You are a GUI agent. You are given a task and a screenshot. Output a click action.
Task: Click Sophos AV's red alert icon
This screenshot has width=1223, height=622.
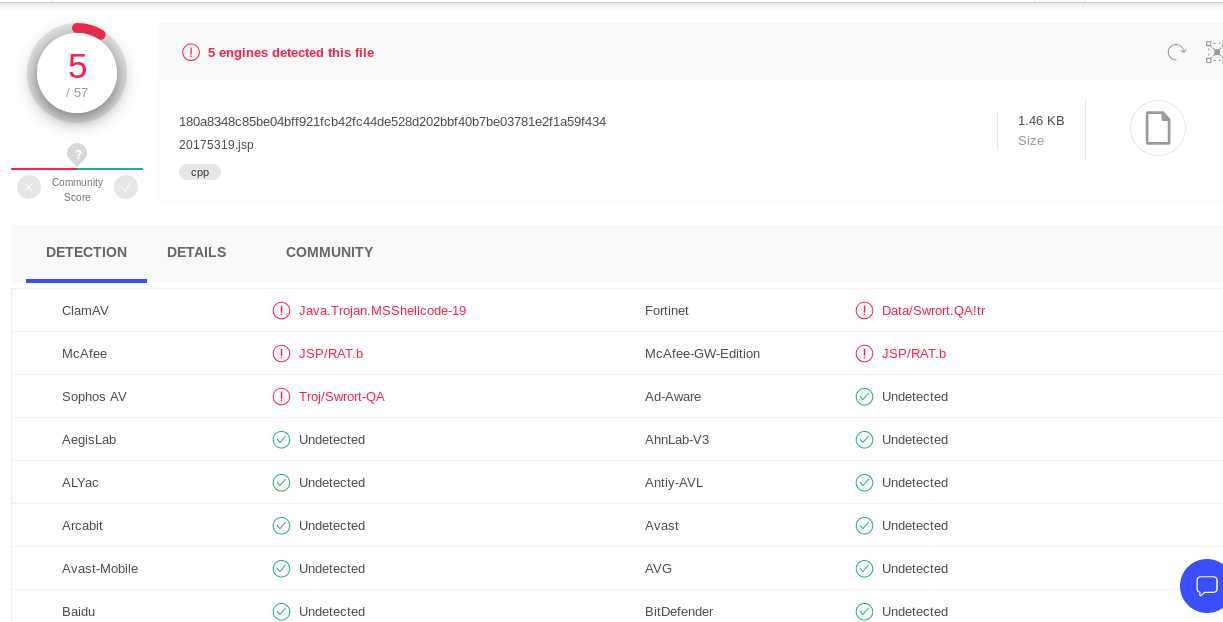coord(281,397)
